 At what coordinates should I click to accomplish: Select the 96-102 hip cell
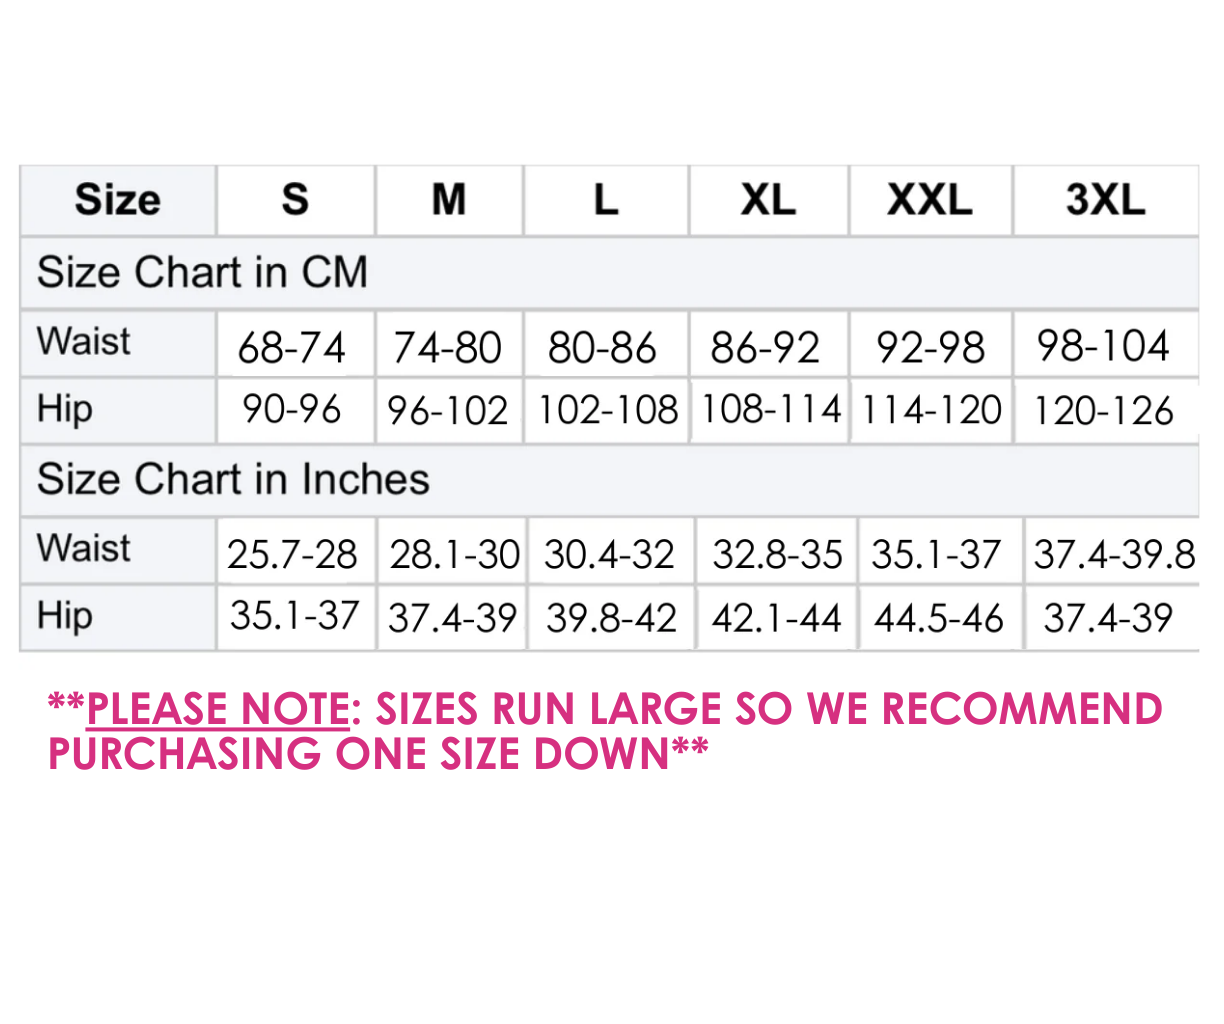(x=447, y=410)
